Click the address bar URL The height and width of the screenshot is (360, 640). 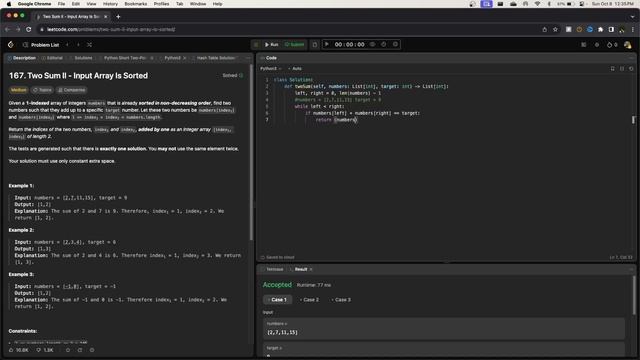[x=111, y=29]
